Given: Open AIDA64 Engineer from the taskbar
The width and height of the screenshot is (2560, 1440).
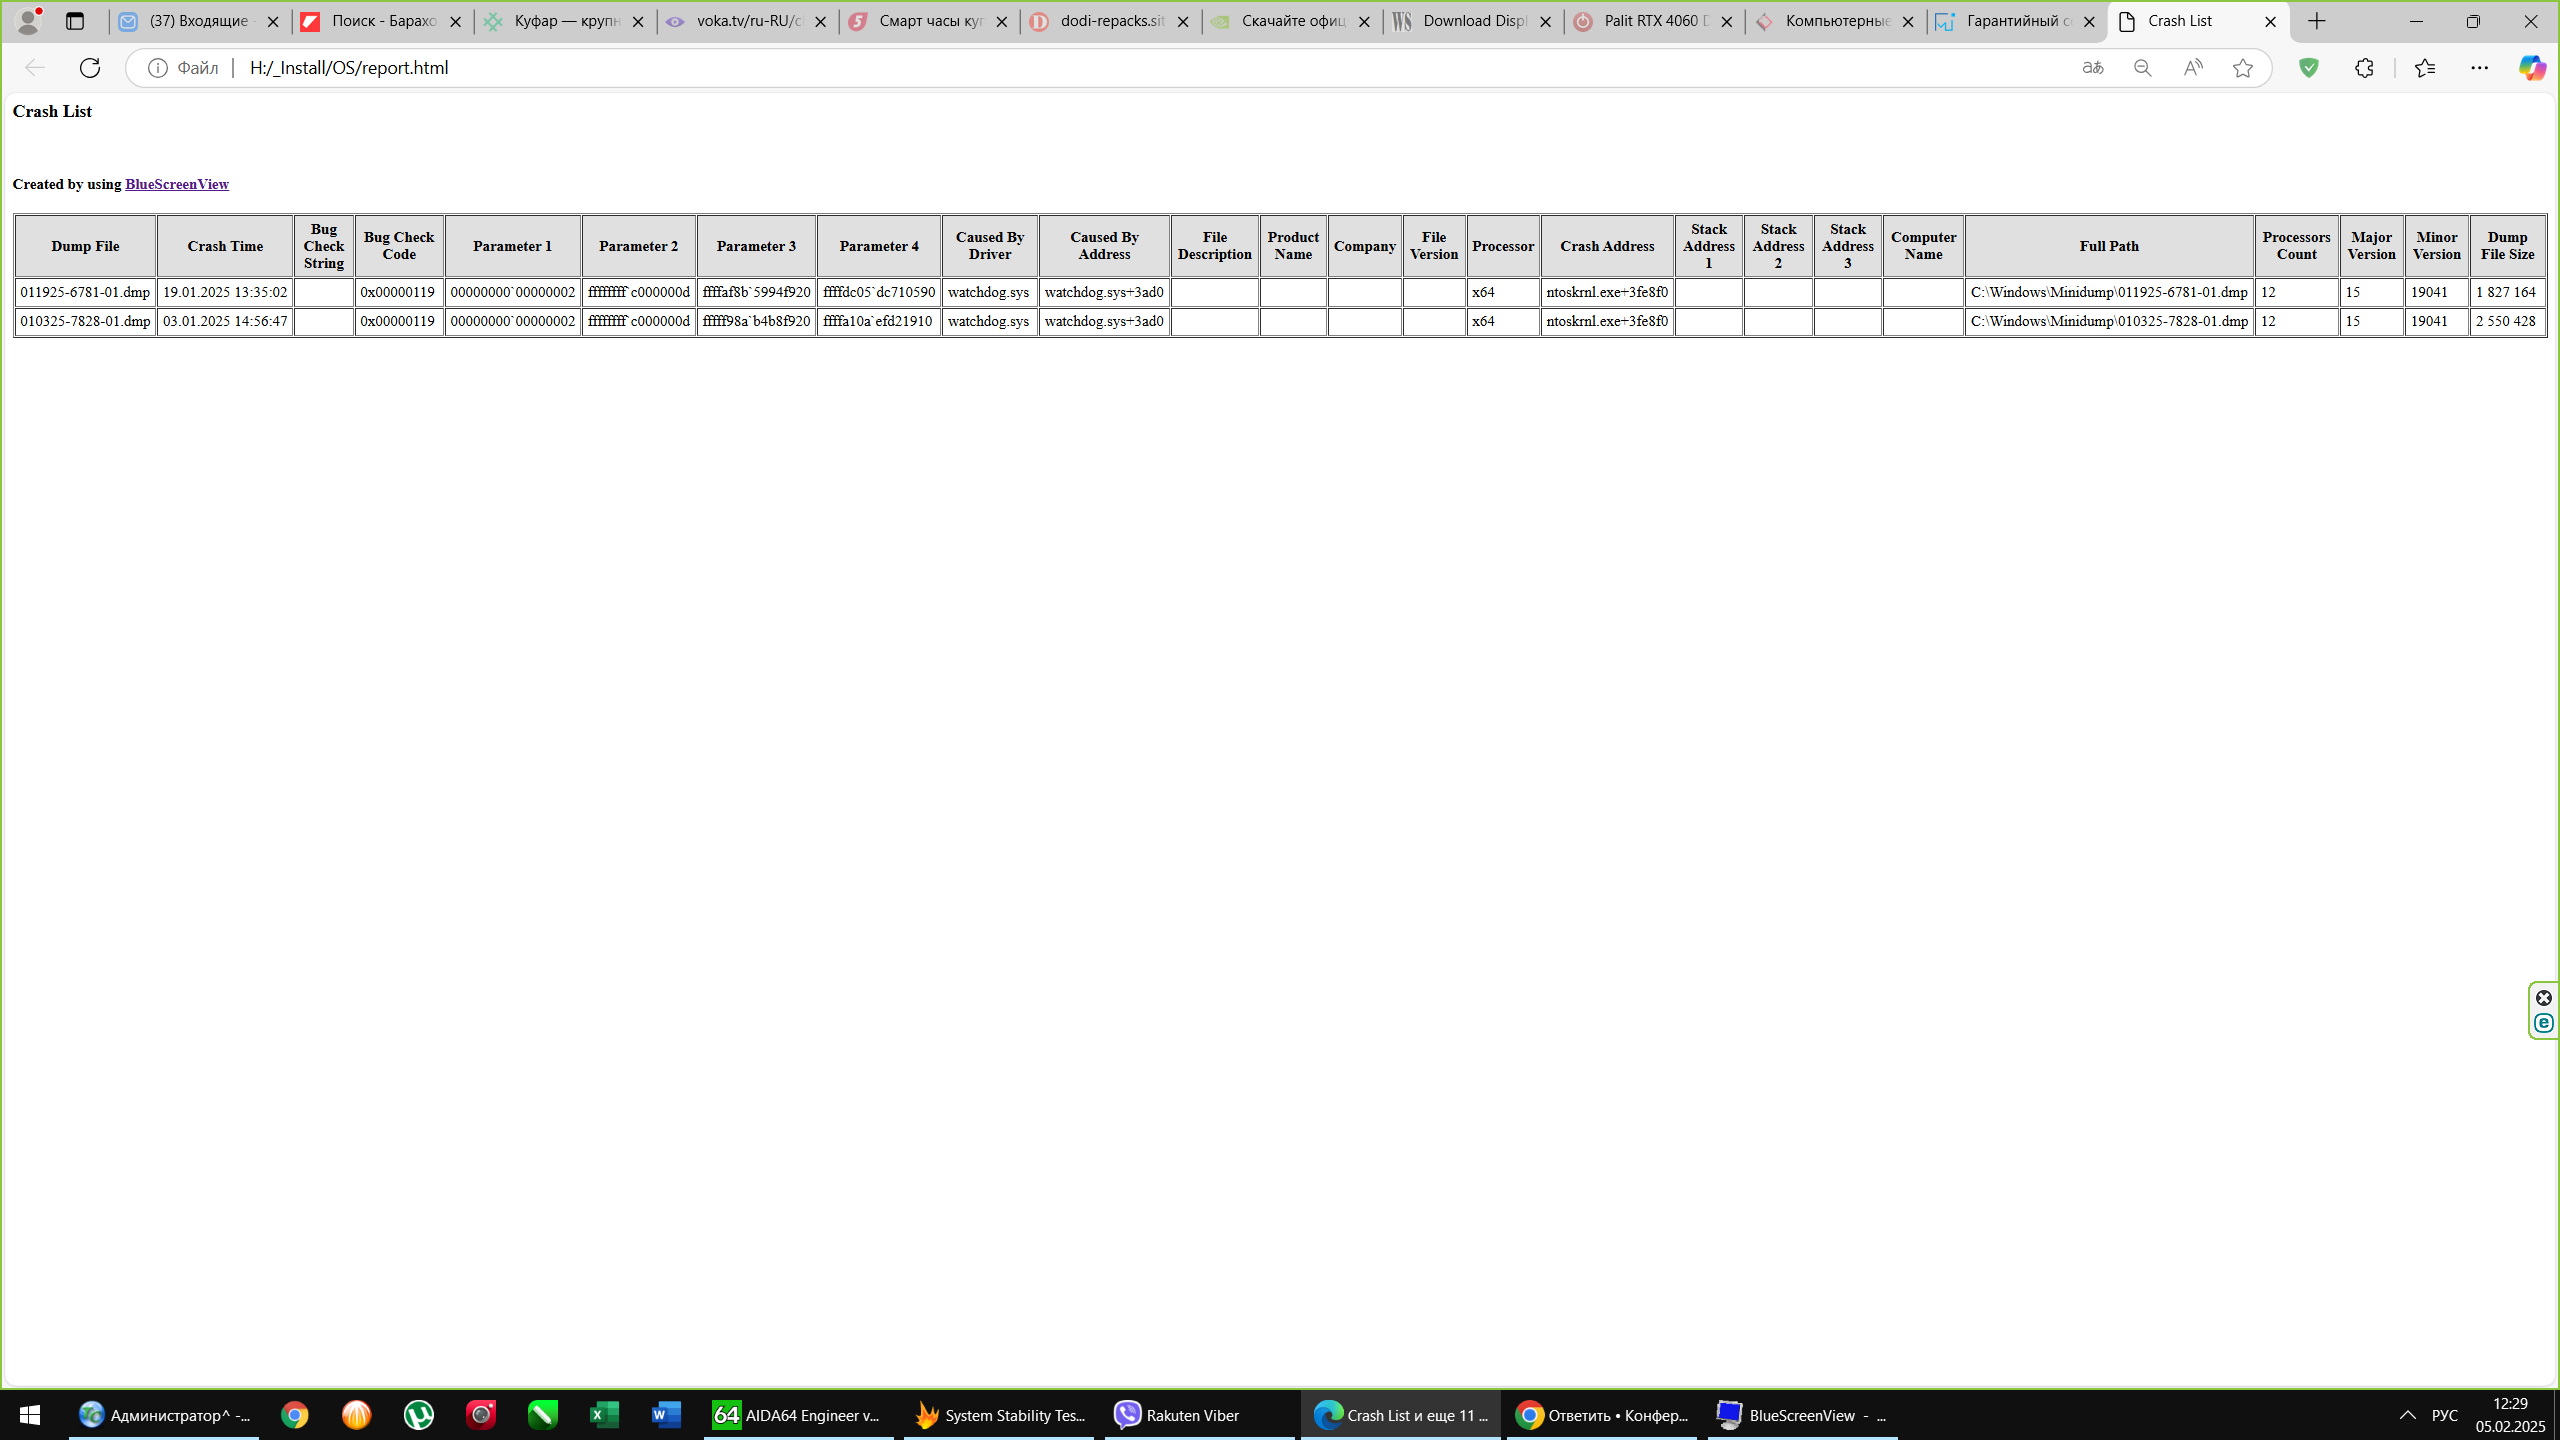Looking at the screenshot, I should (798, 1415).
